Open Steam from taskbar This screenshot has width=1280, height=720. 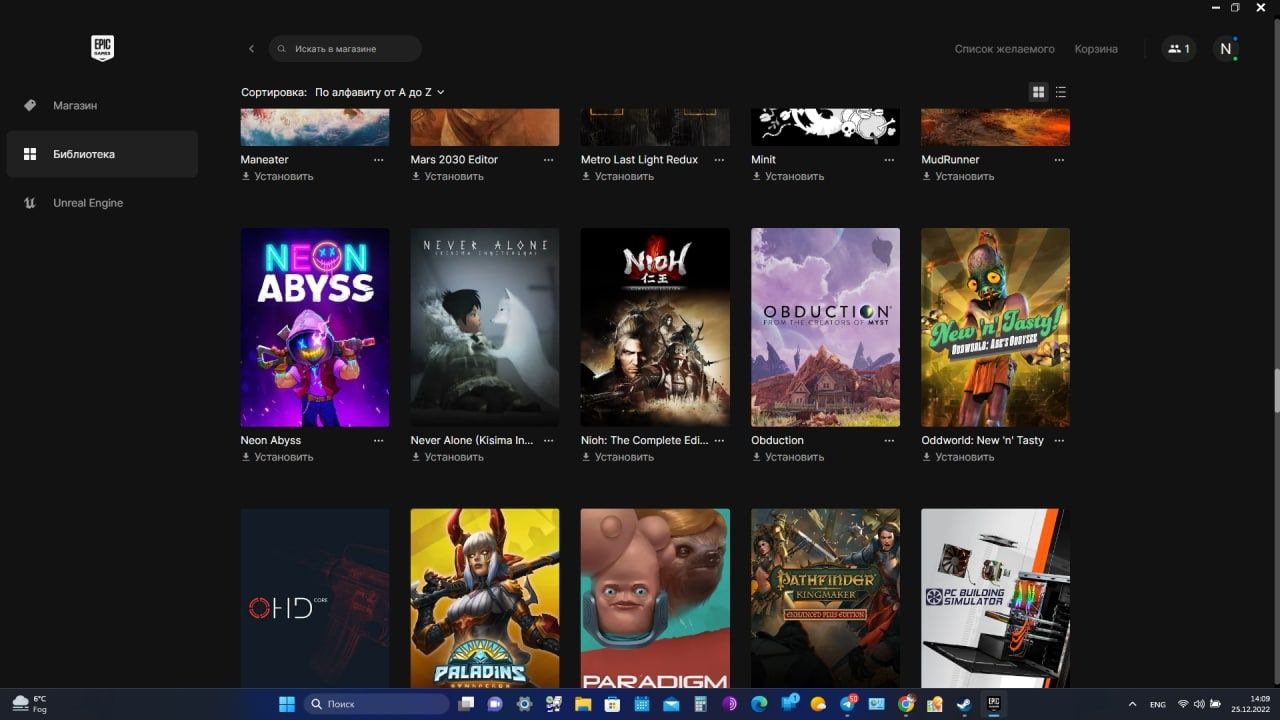[964, 704]
